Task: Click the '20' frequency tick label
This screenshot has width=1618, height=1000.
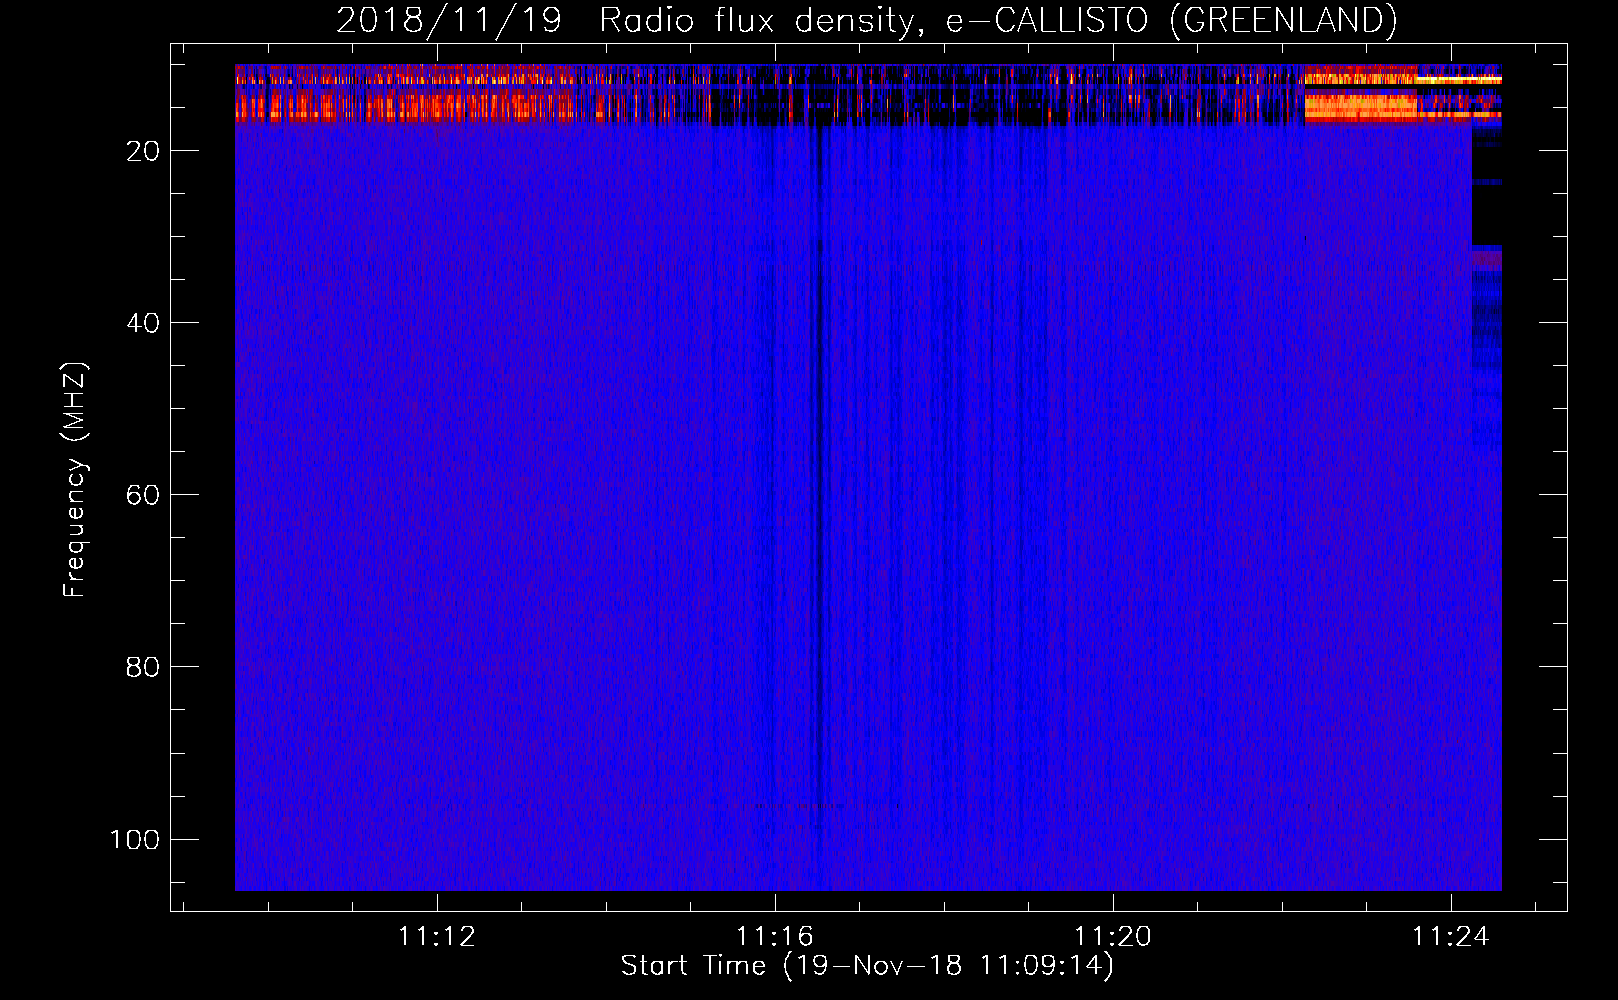Action: (x=143, y=151)
